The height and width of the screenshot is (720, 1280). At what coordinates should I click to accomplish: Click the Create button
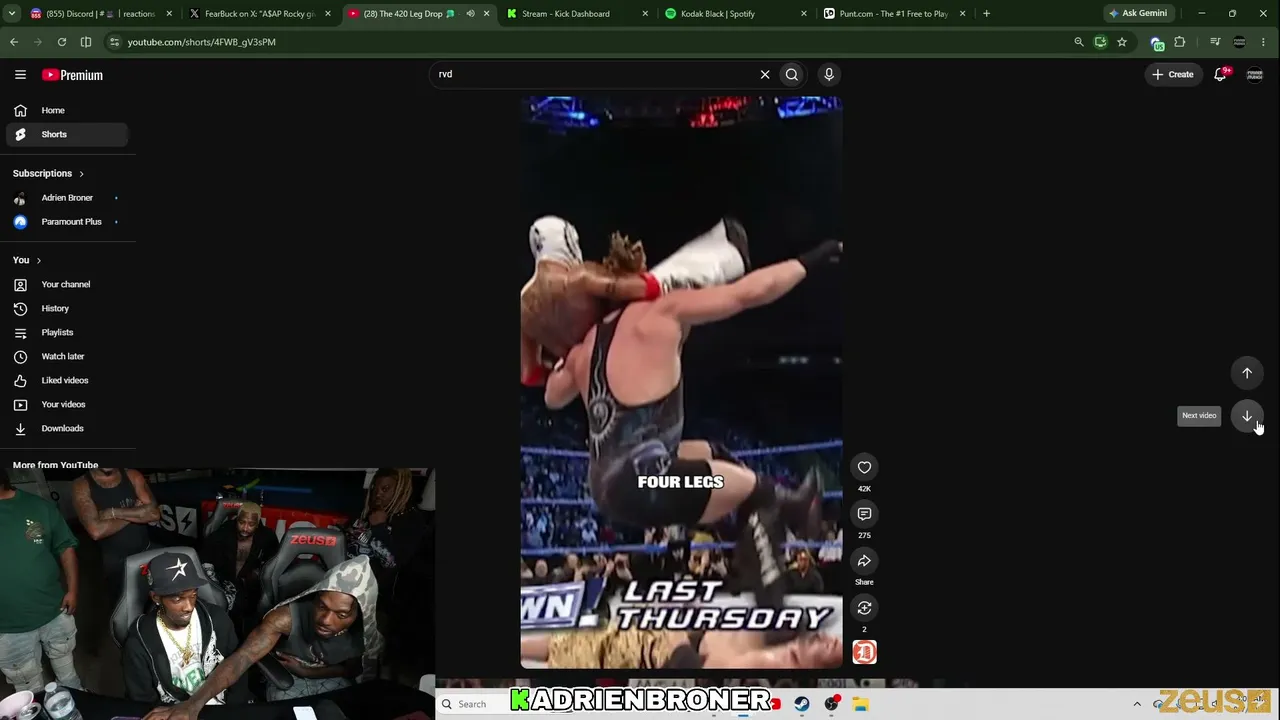tap(1173, 74)
